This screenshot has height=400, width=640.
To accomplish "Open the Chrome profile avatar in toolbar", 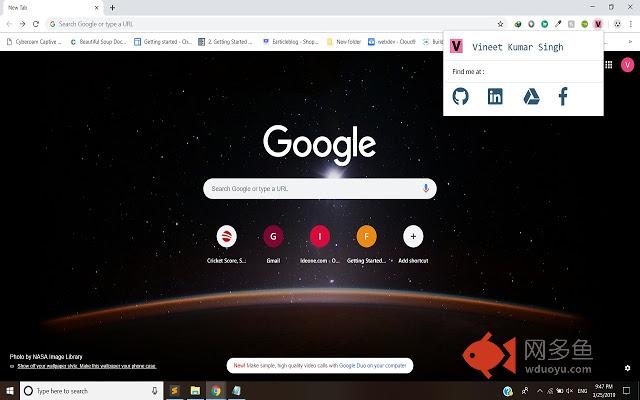I will tap(618, 24).
